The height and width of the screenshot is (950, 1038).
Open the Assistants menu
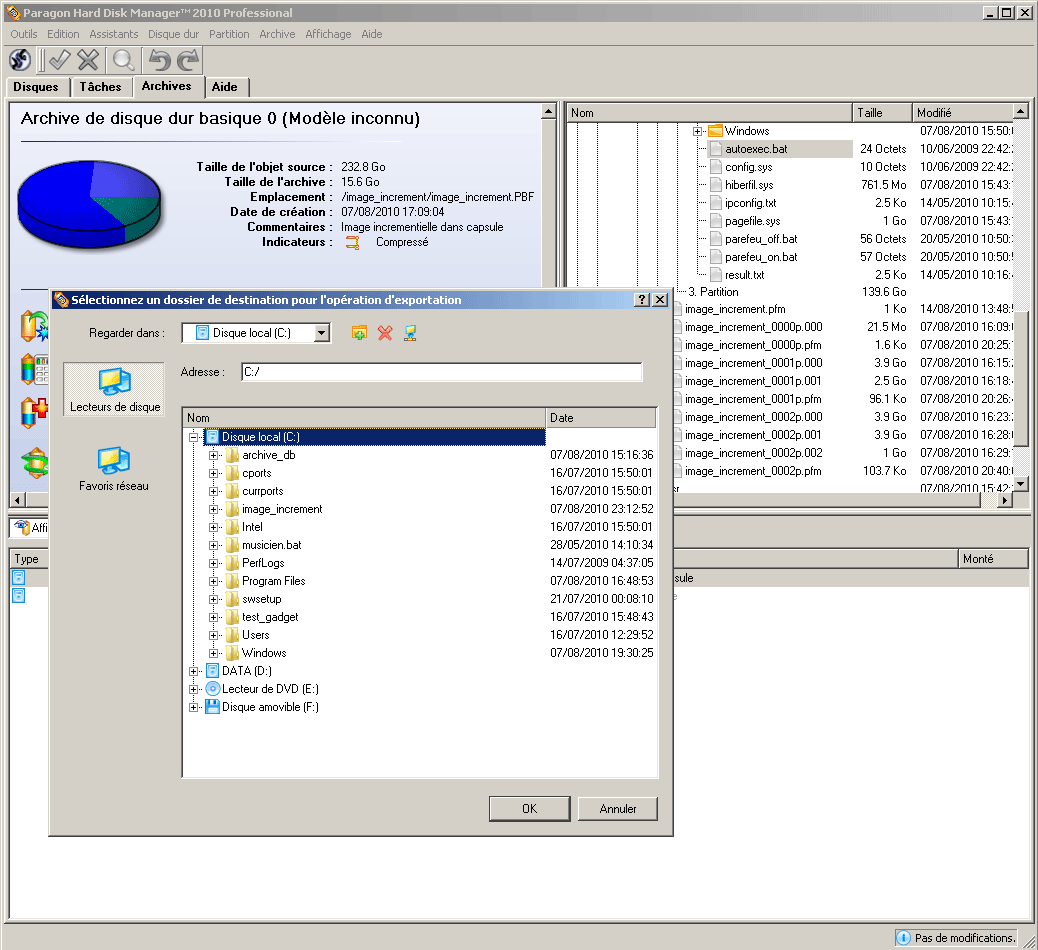click(114, 34)
